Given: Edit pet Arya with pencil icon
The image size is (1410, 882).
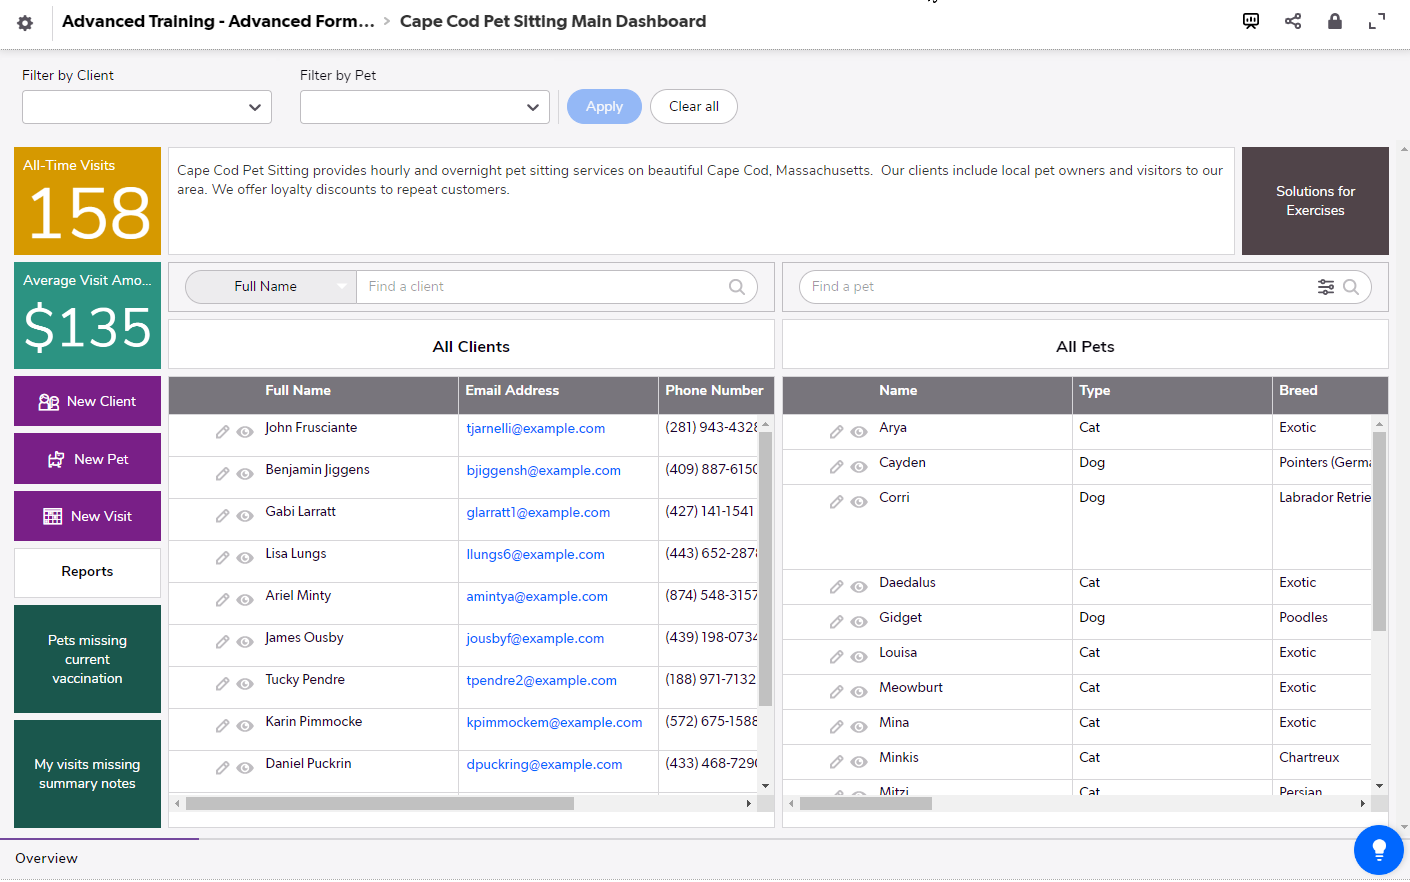Looking at the screenshot, I should pyautogui.click(x=836, y=432).
